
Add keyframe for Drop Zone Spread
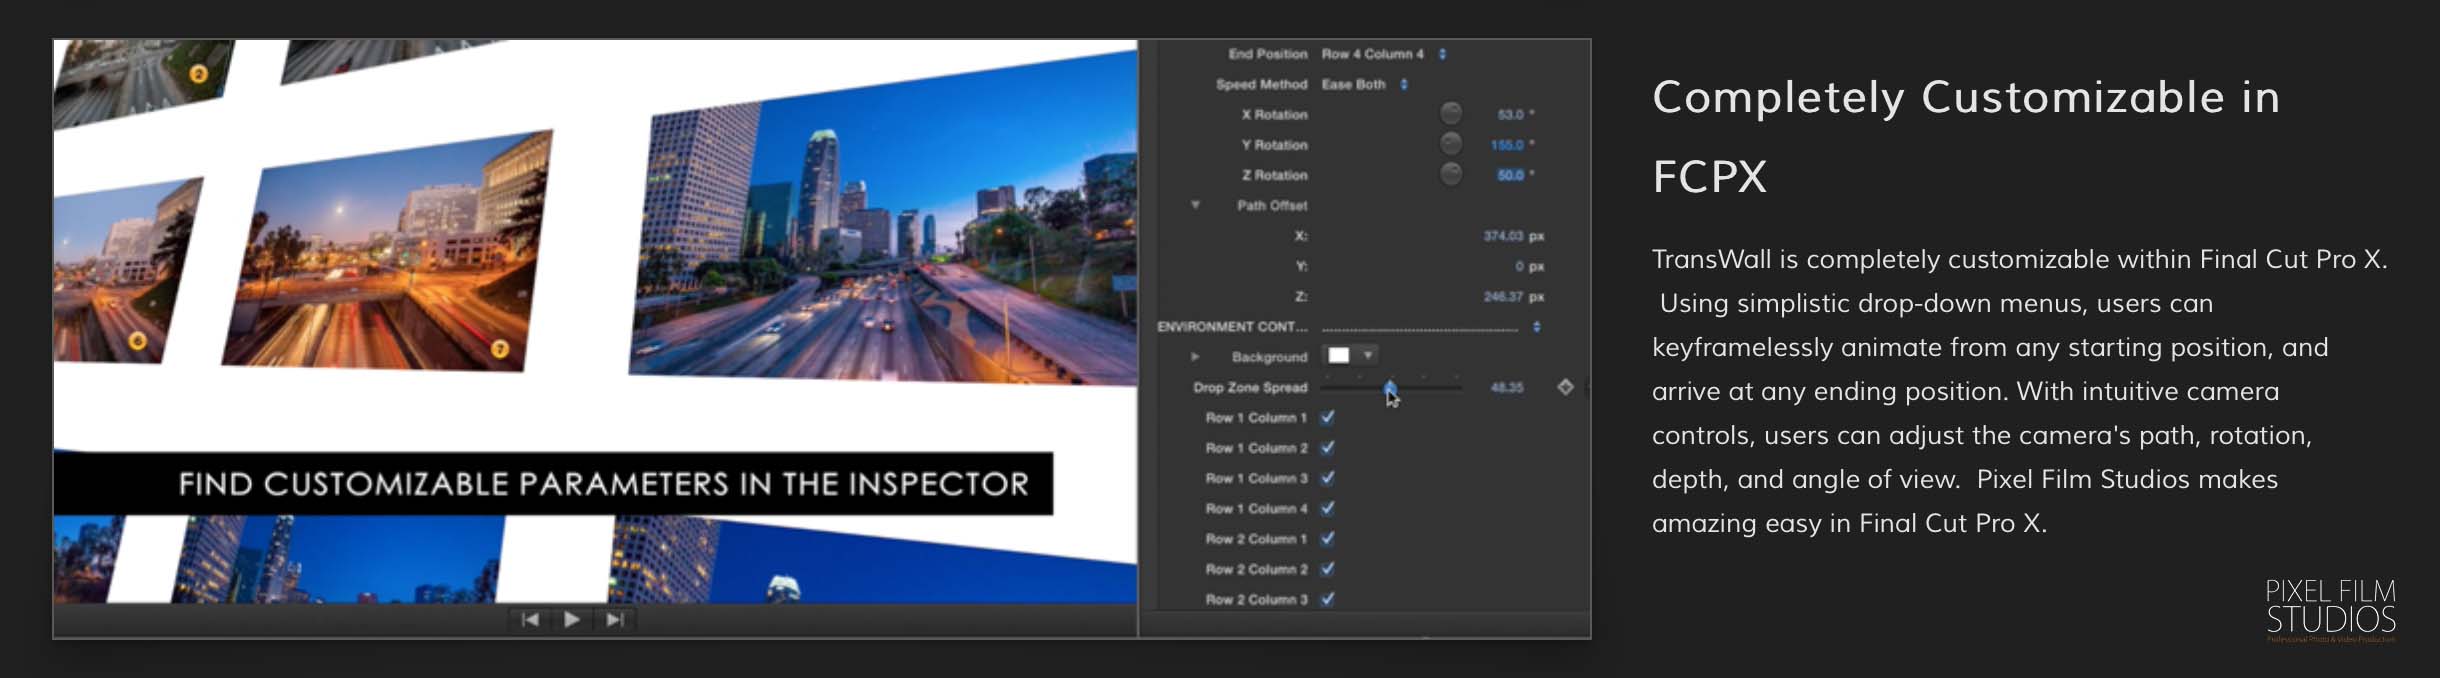click(1565, 387)
